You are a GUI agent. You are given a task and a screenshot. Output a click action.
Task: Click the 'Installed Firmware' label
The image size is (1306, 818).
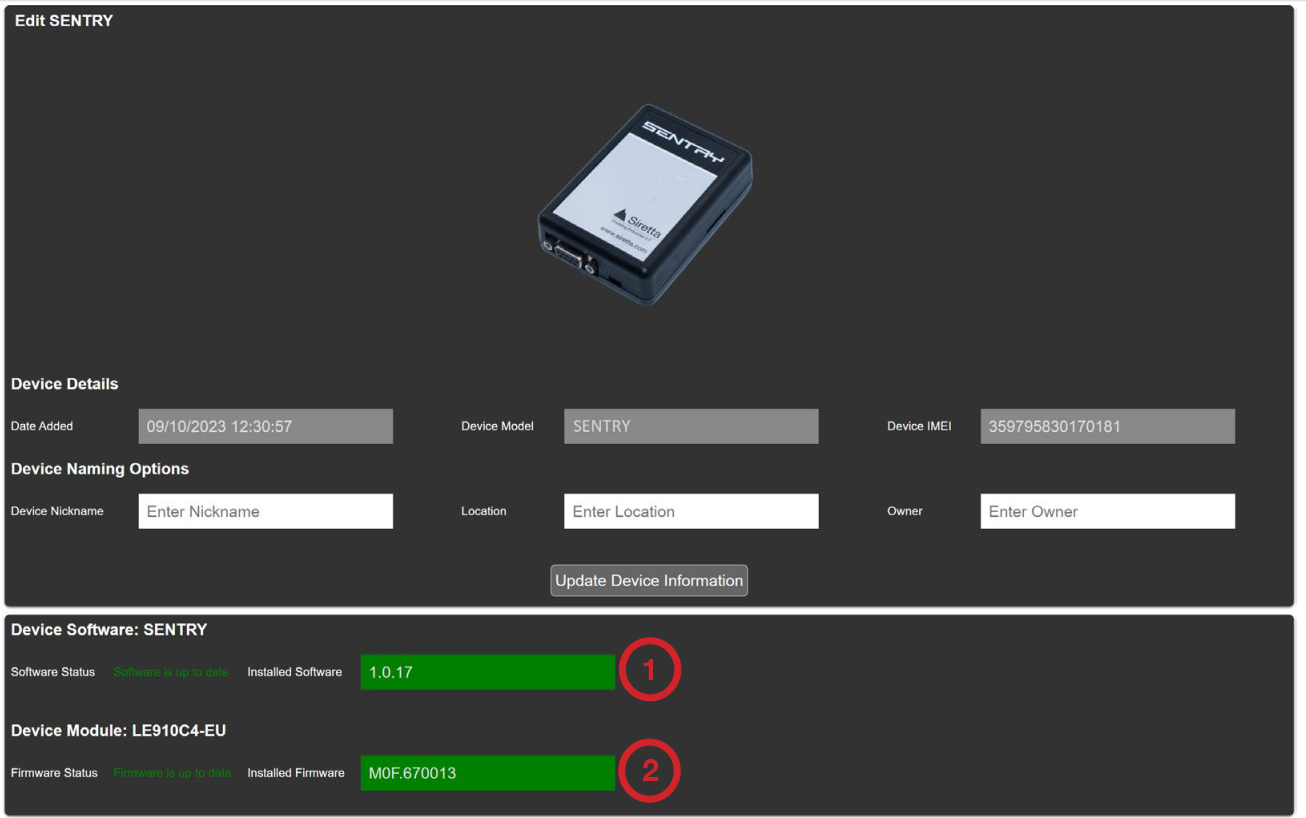[x=296, y=773]
